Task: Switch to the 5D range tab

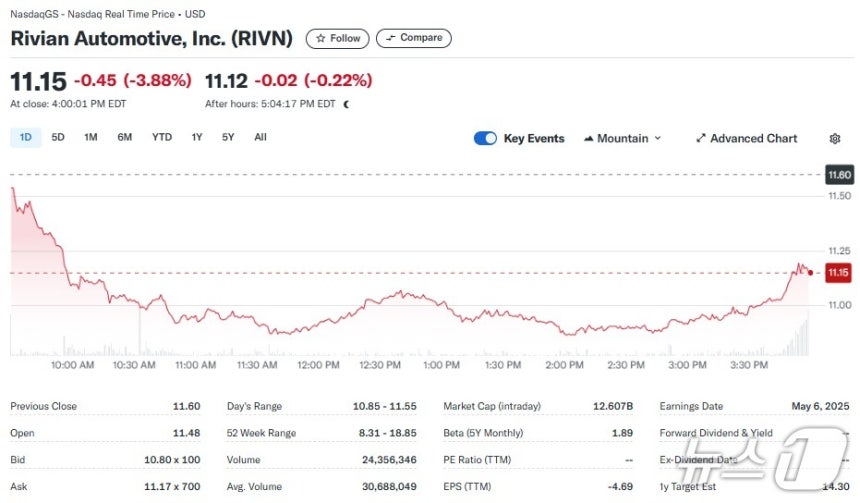Action: click(58, 137)
